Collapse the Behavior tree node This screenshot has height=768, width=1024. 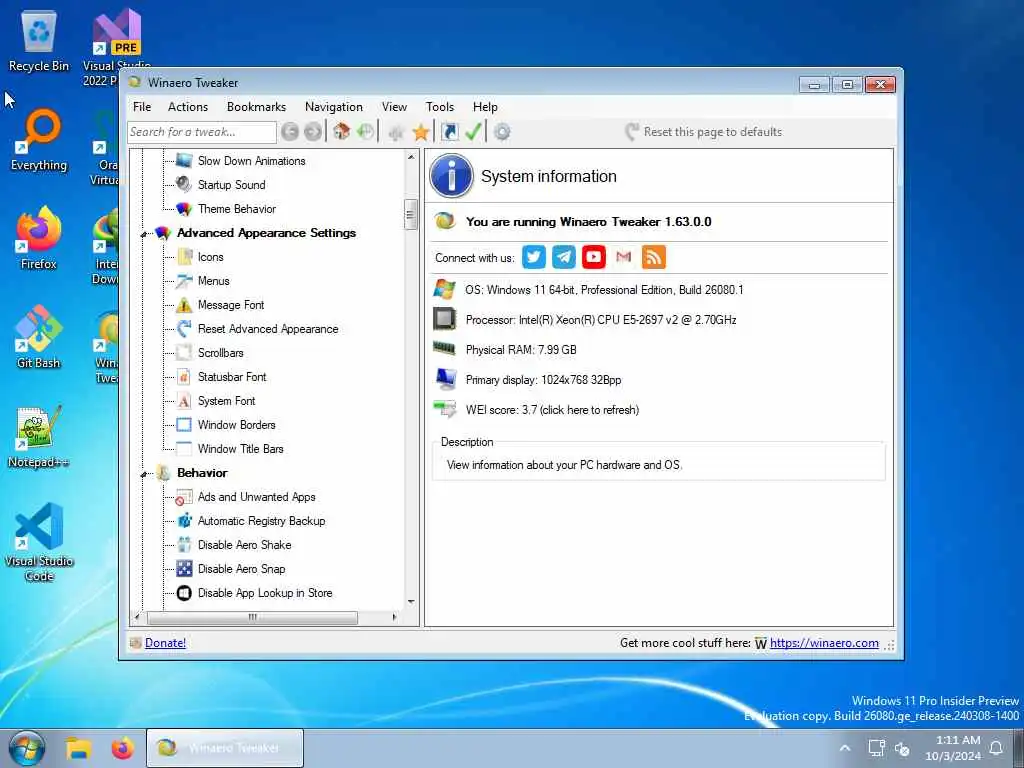tap(143, 474)
